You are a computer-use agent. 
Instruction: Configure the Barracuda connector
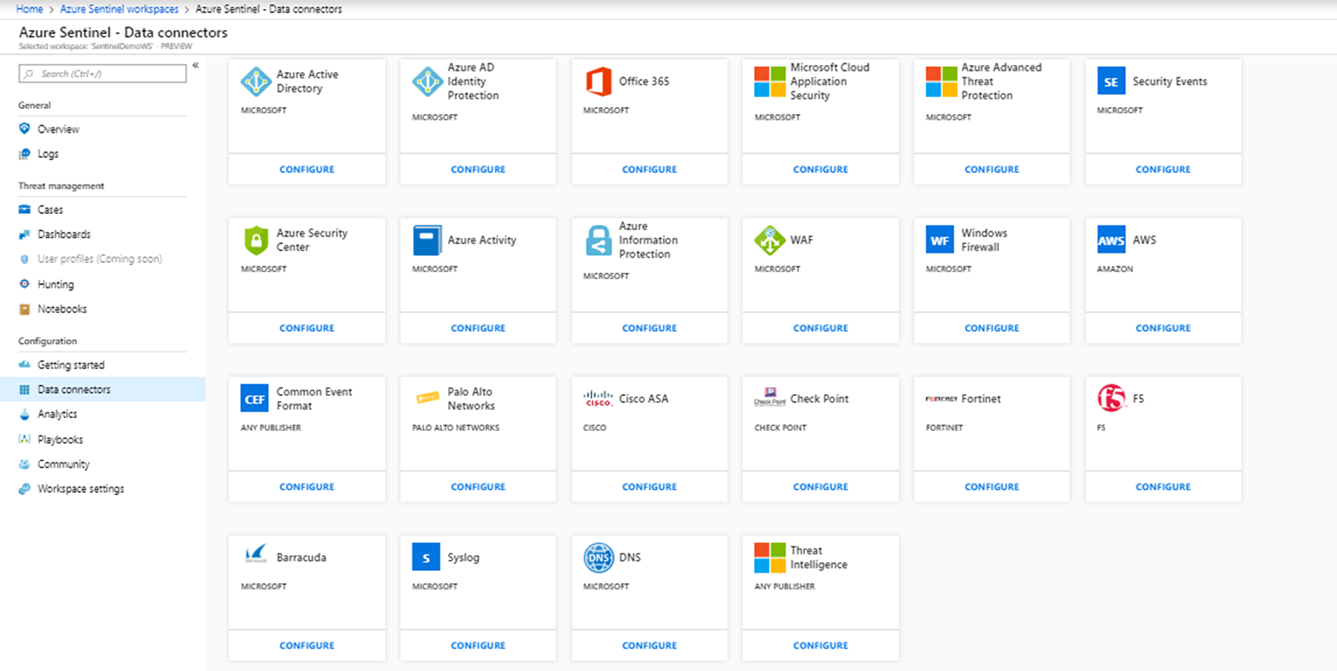(x=307, y=646)
